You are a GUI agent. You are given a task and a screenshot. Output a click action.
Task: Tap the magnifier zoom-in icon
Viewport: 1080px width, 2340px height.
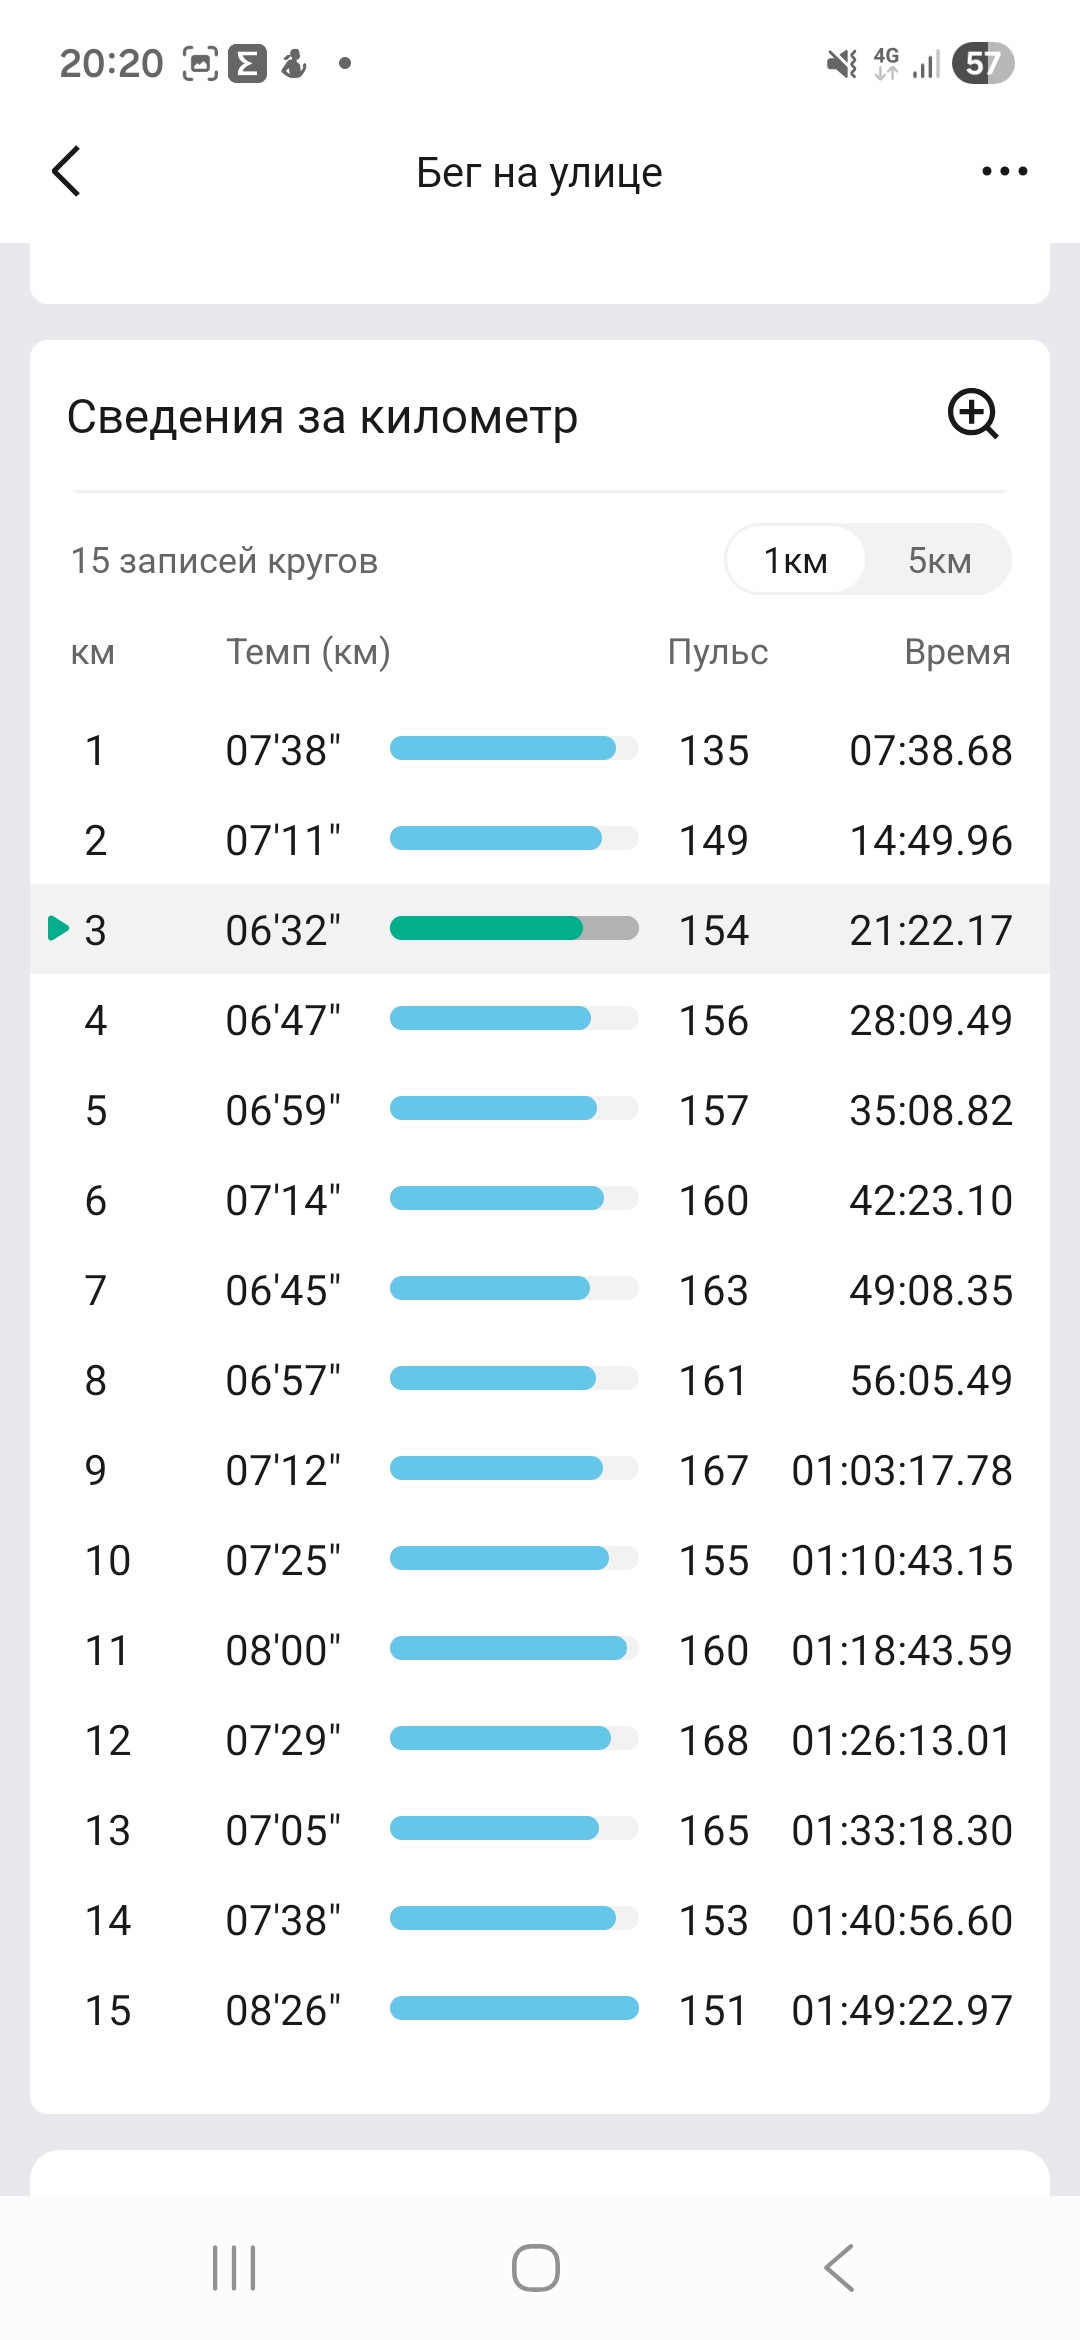[973, 414]
